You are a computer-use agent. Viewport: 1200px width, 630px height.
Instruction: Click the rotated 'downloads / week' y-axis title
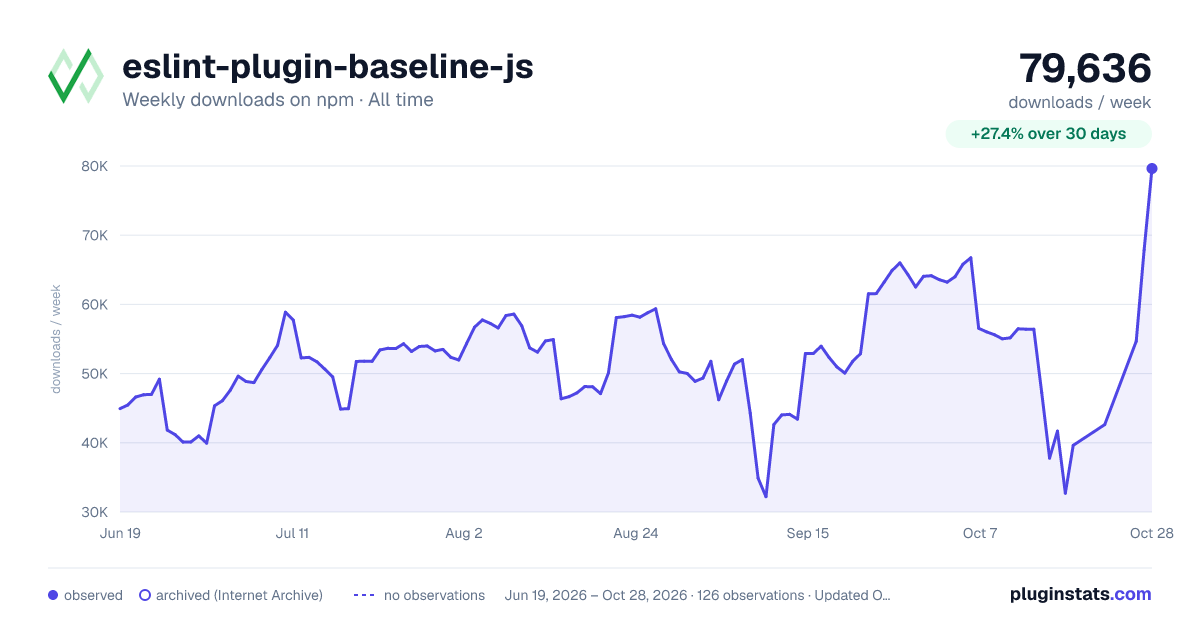56,339
